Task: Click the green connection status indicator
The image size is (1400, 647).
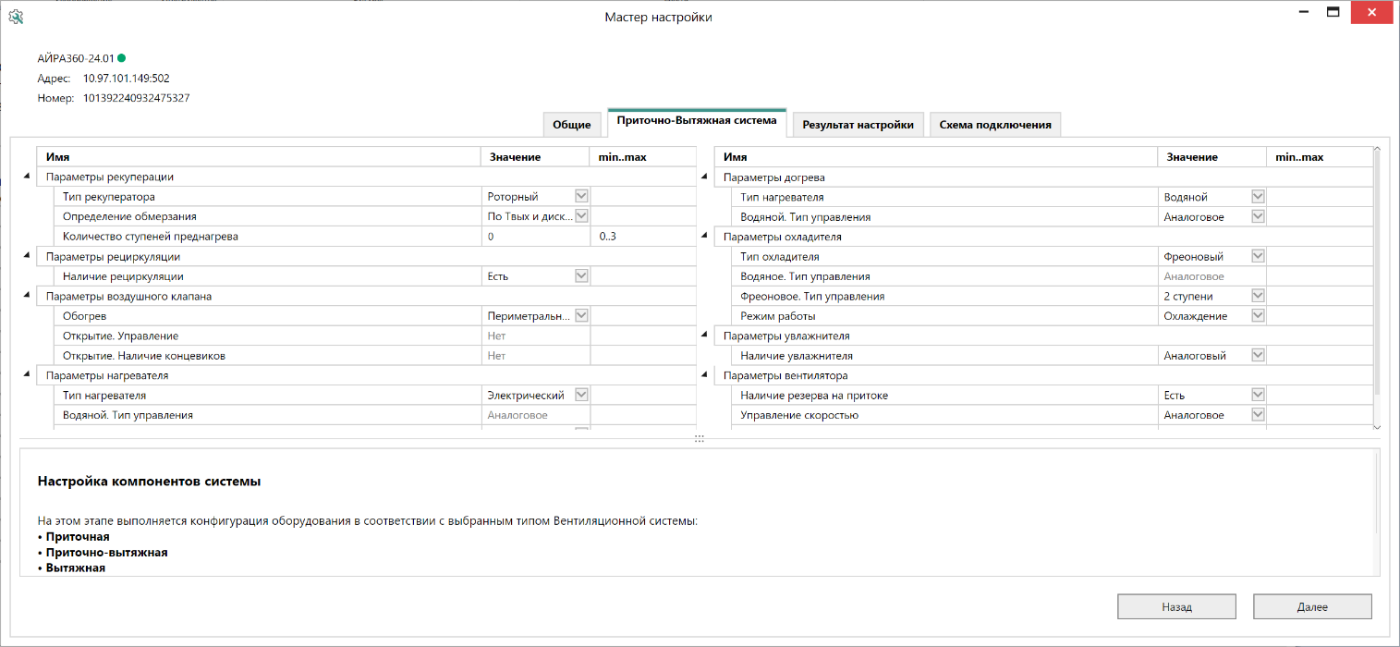Action: [122, 58]
